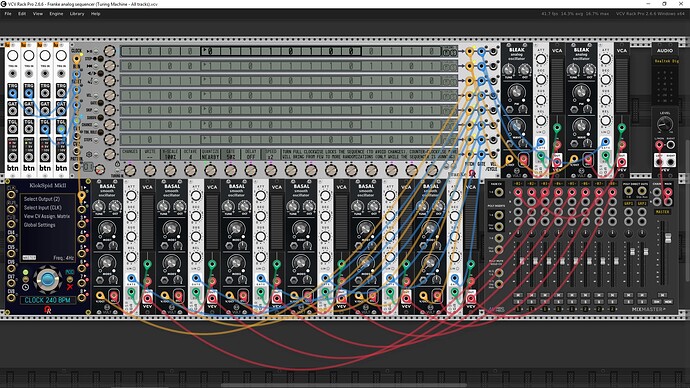Viewport: 690px width, 388px height.
Task: Select the V-SCALE 100% parameter cell
Action: pyautogui.click(x=170, y=154)
